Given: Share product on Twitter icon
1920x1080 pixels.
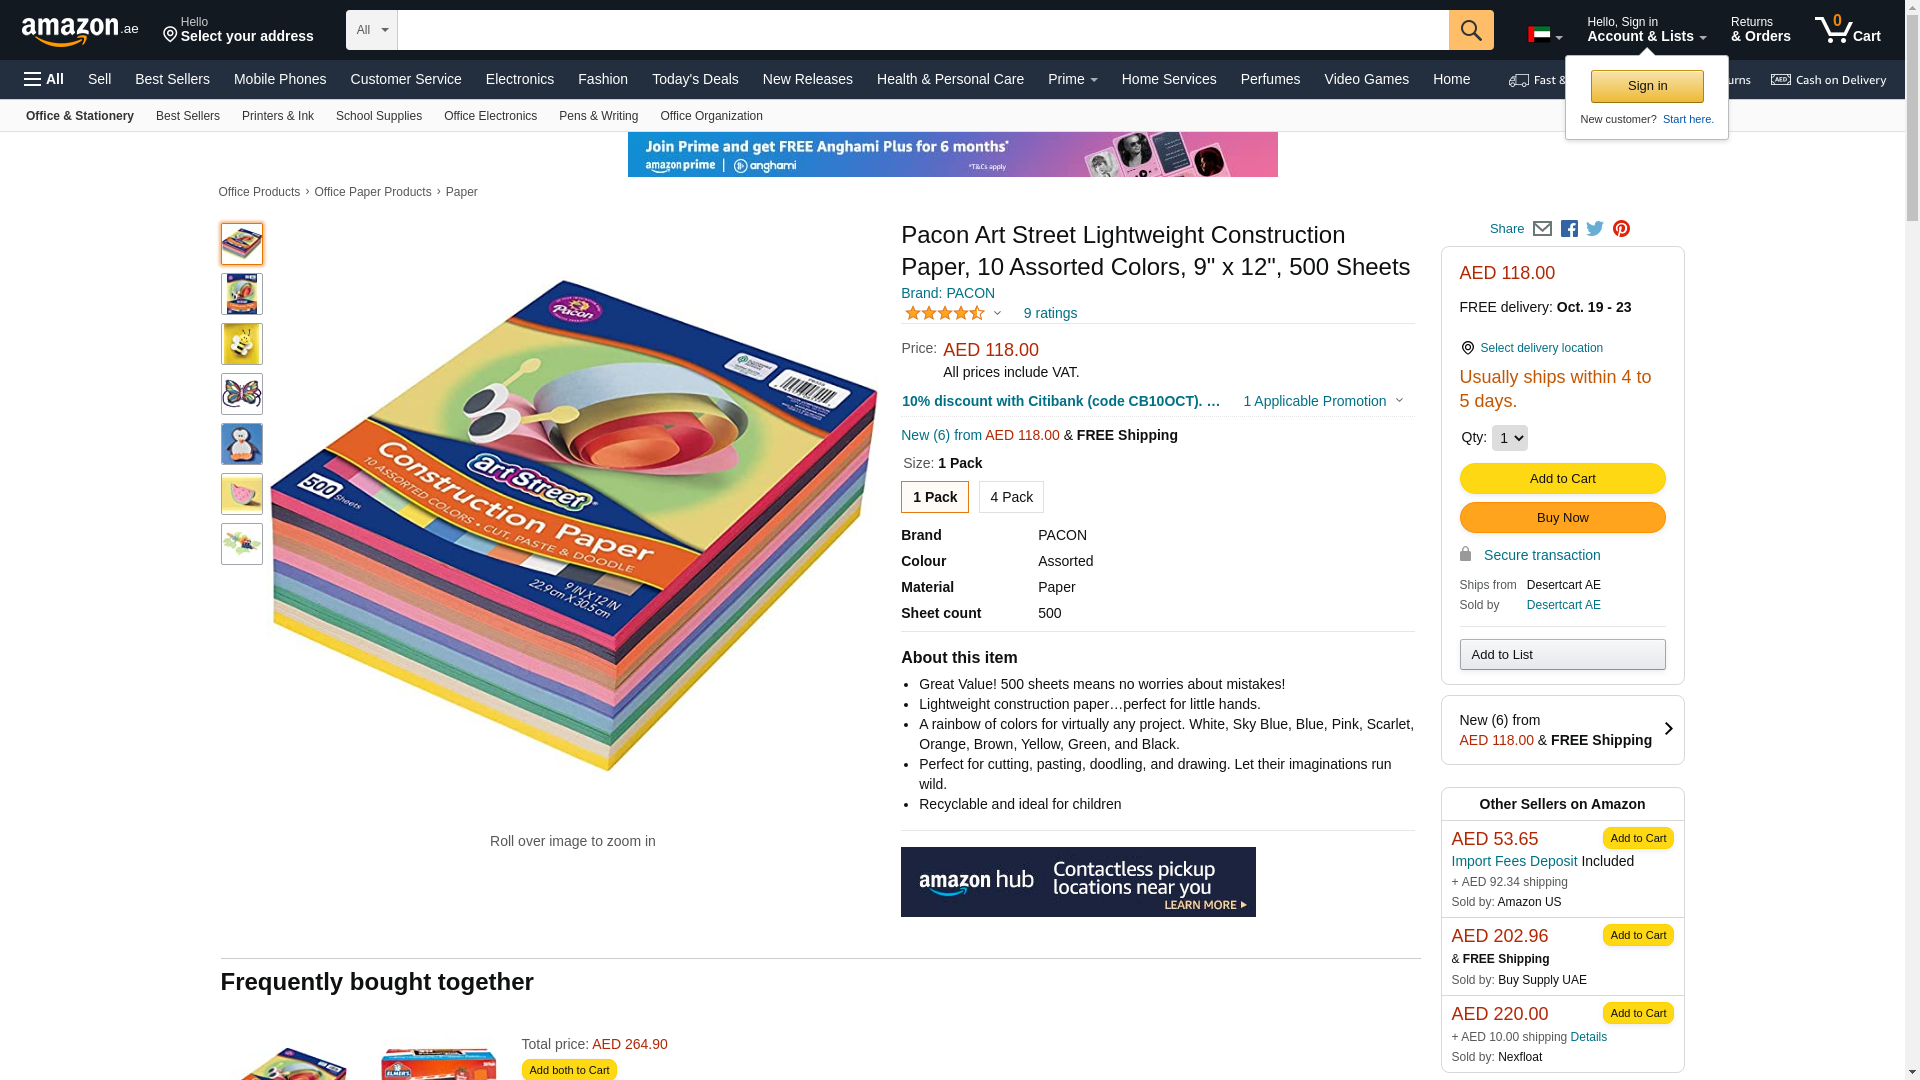Looking at the screenshot, I should tap(1595, 229).
